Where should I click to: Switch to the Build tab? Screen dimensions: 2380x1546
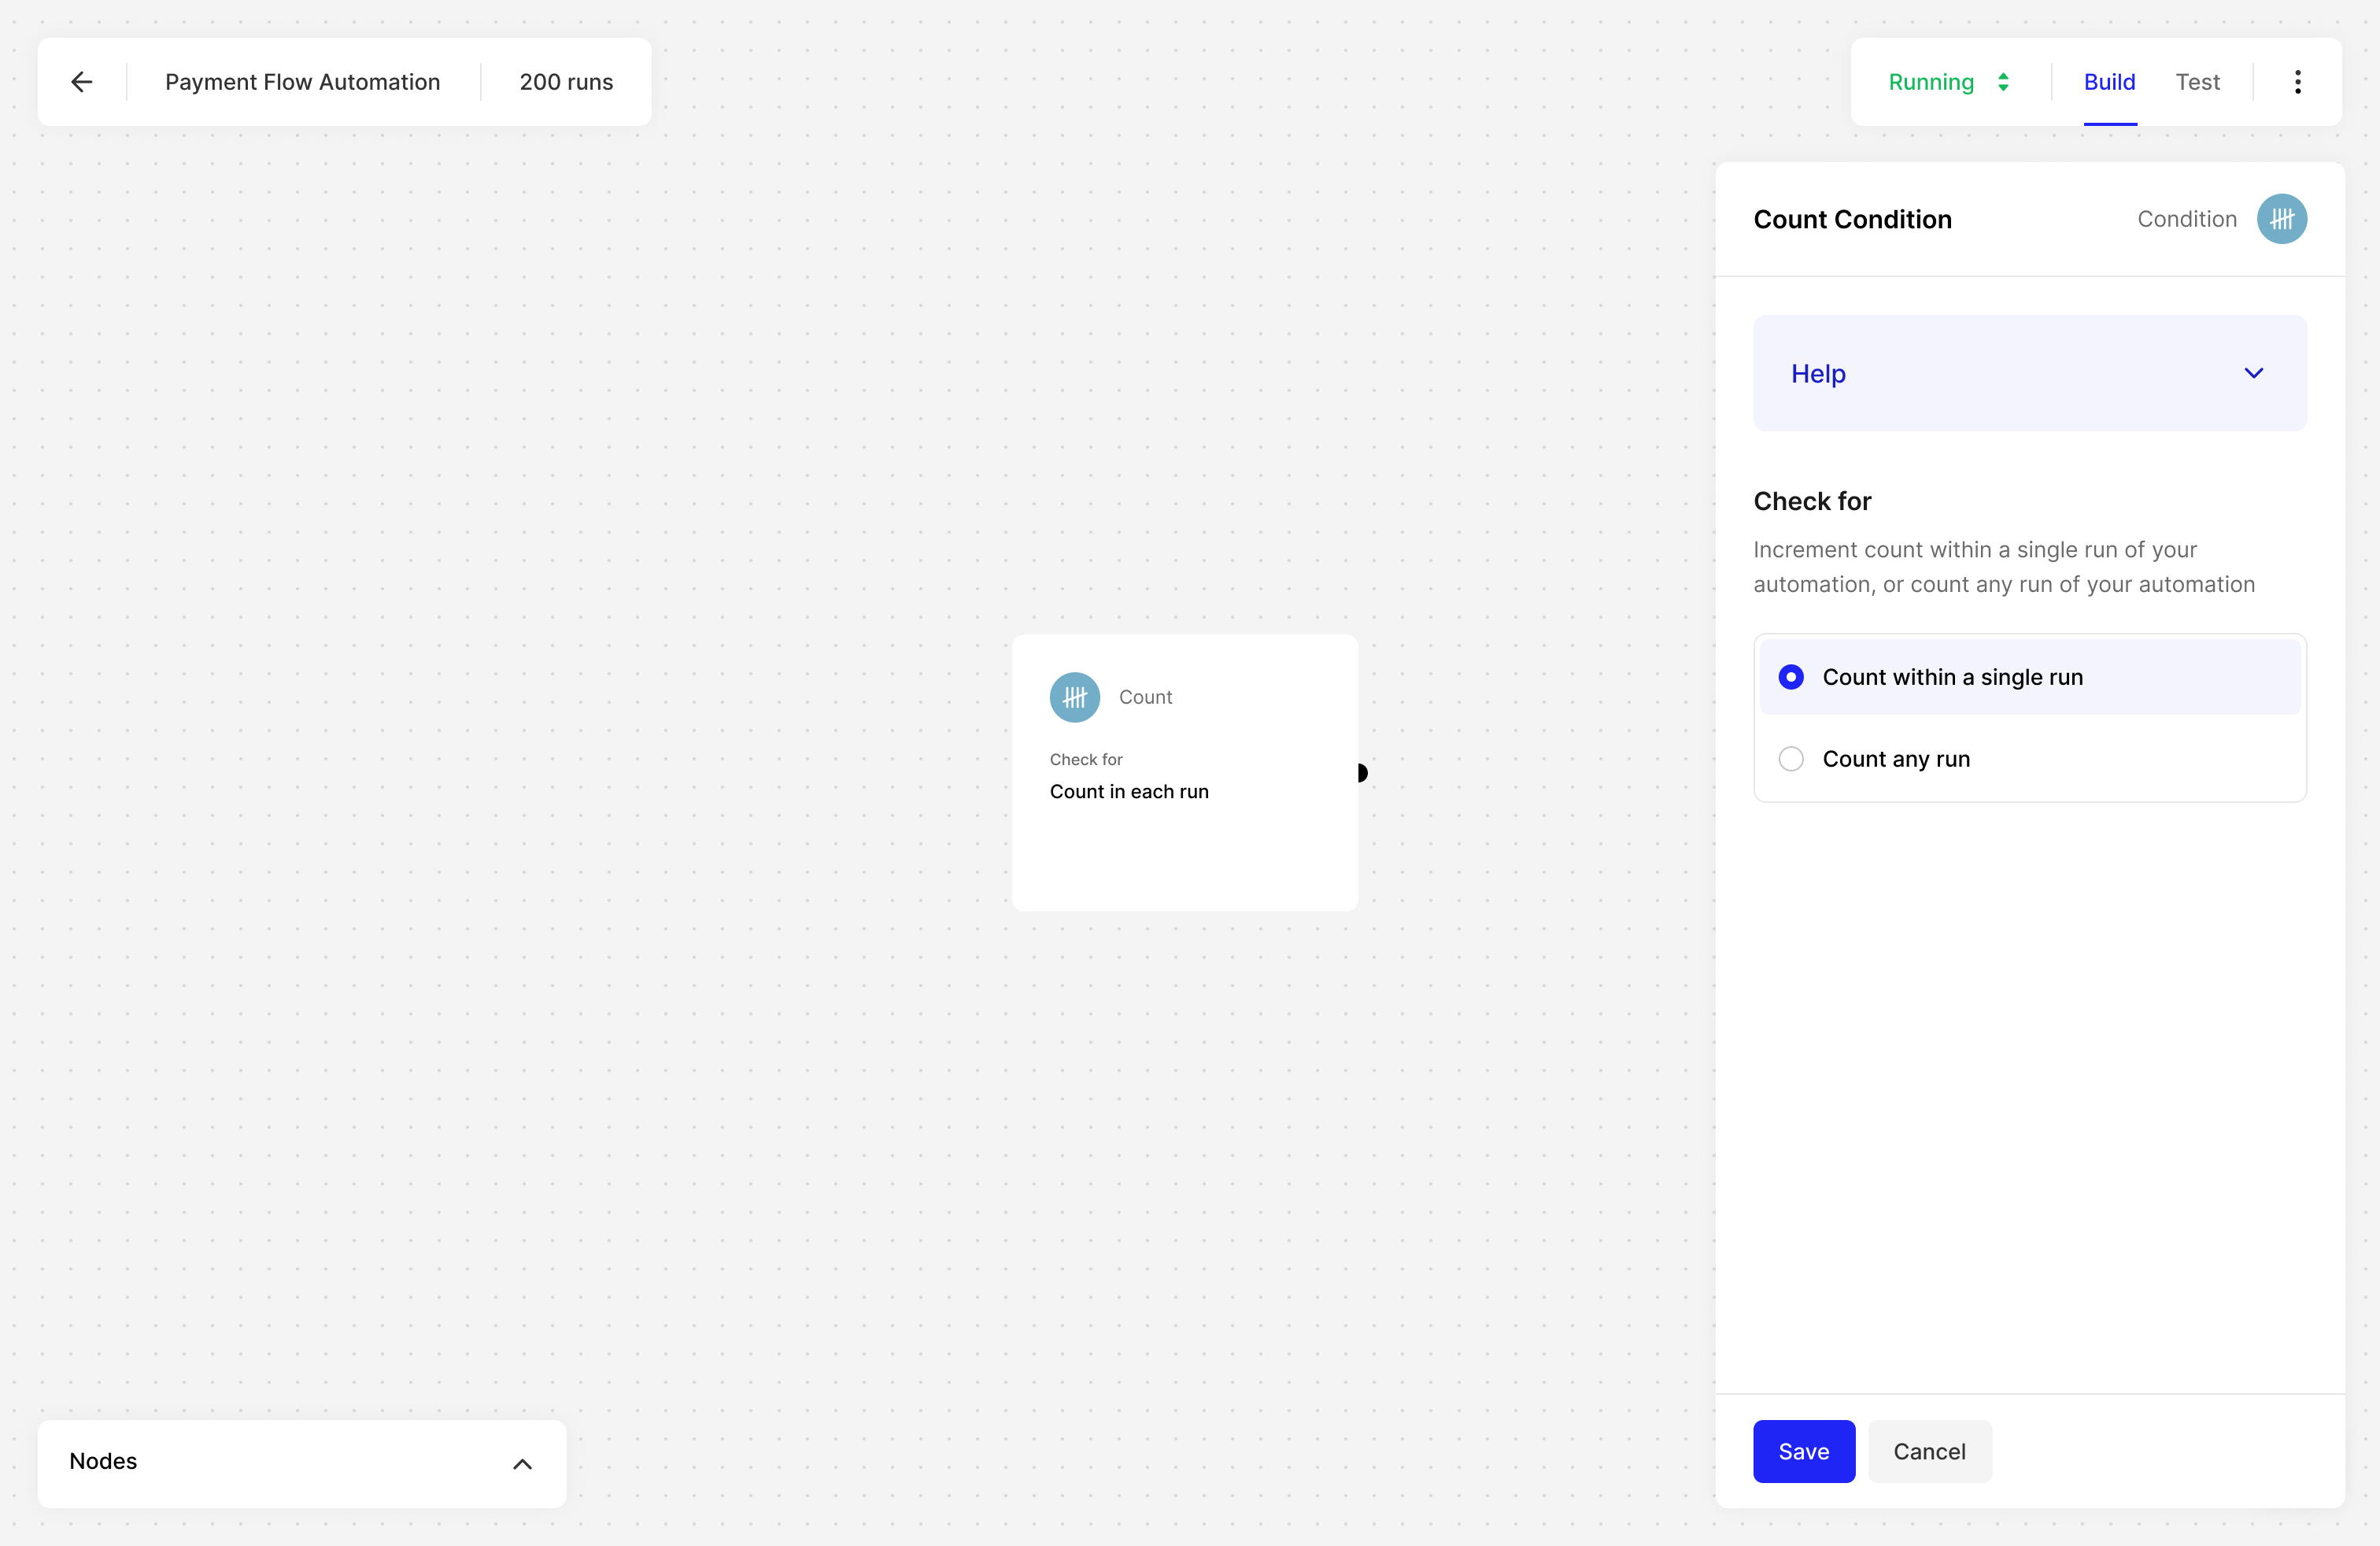pos(2109,82)
